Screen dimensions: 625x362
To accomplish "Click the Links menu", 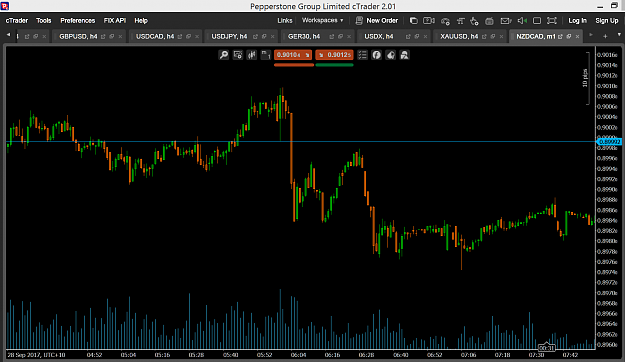I will [x=285, y=20].
